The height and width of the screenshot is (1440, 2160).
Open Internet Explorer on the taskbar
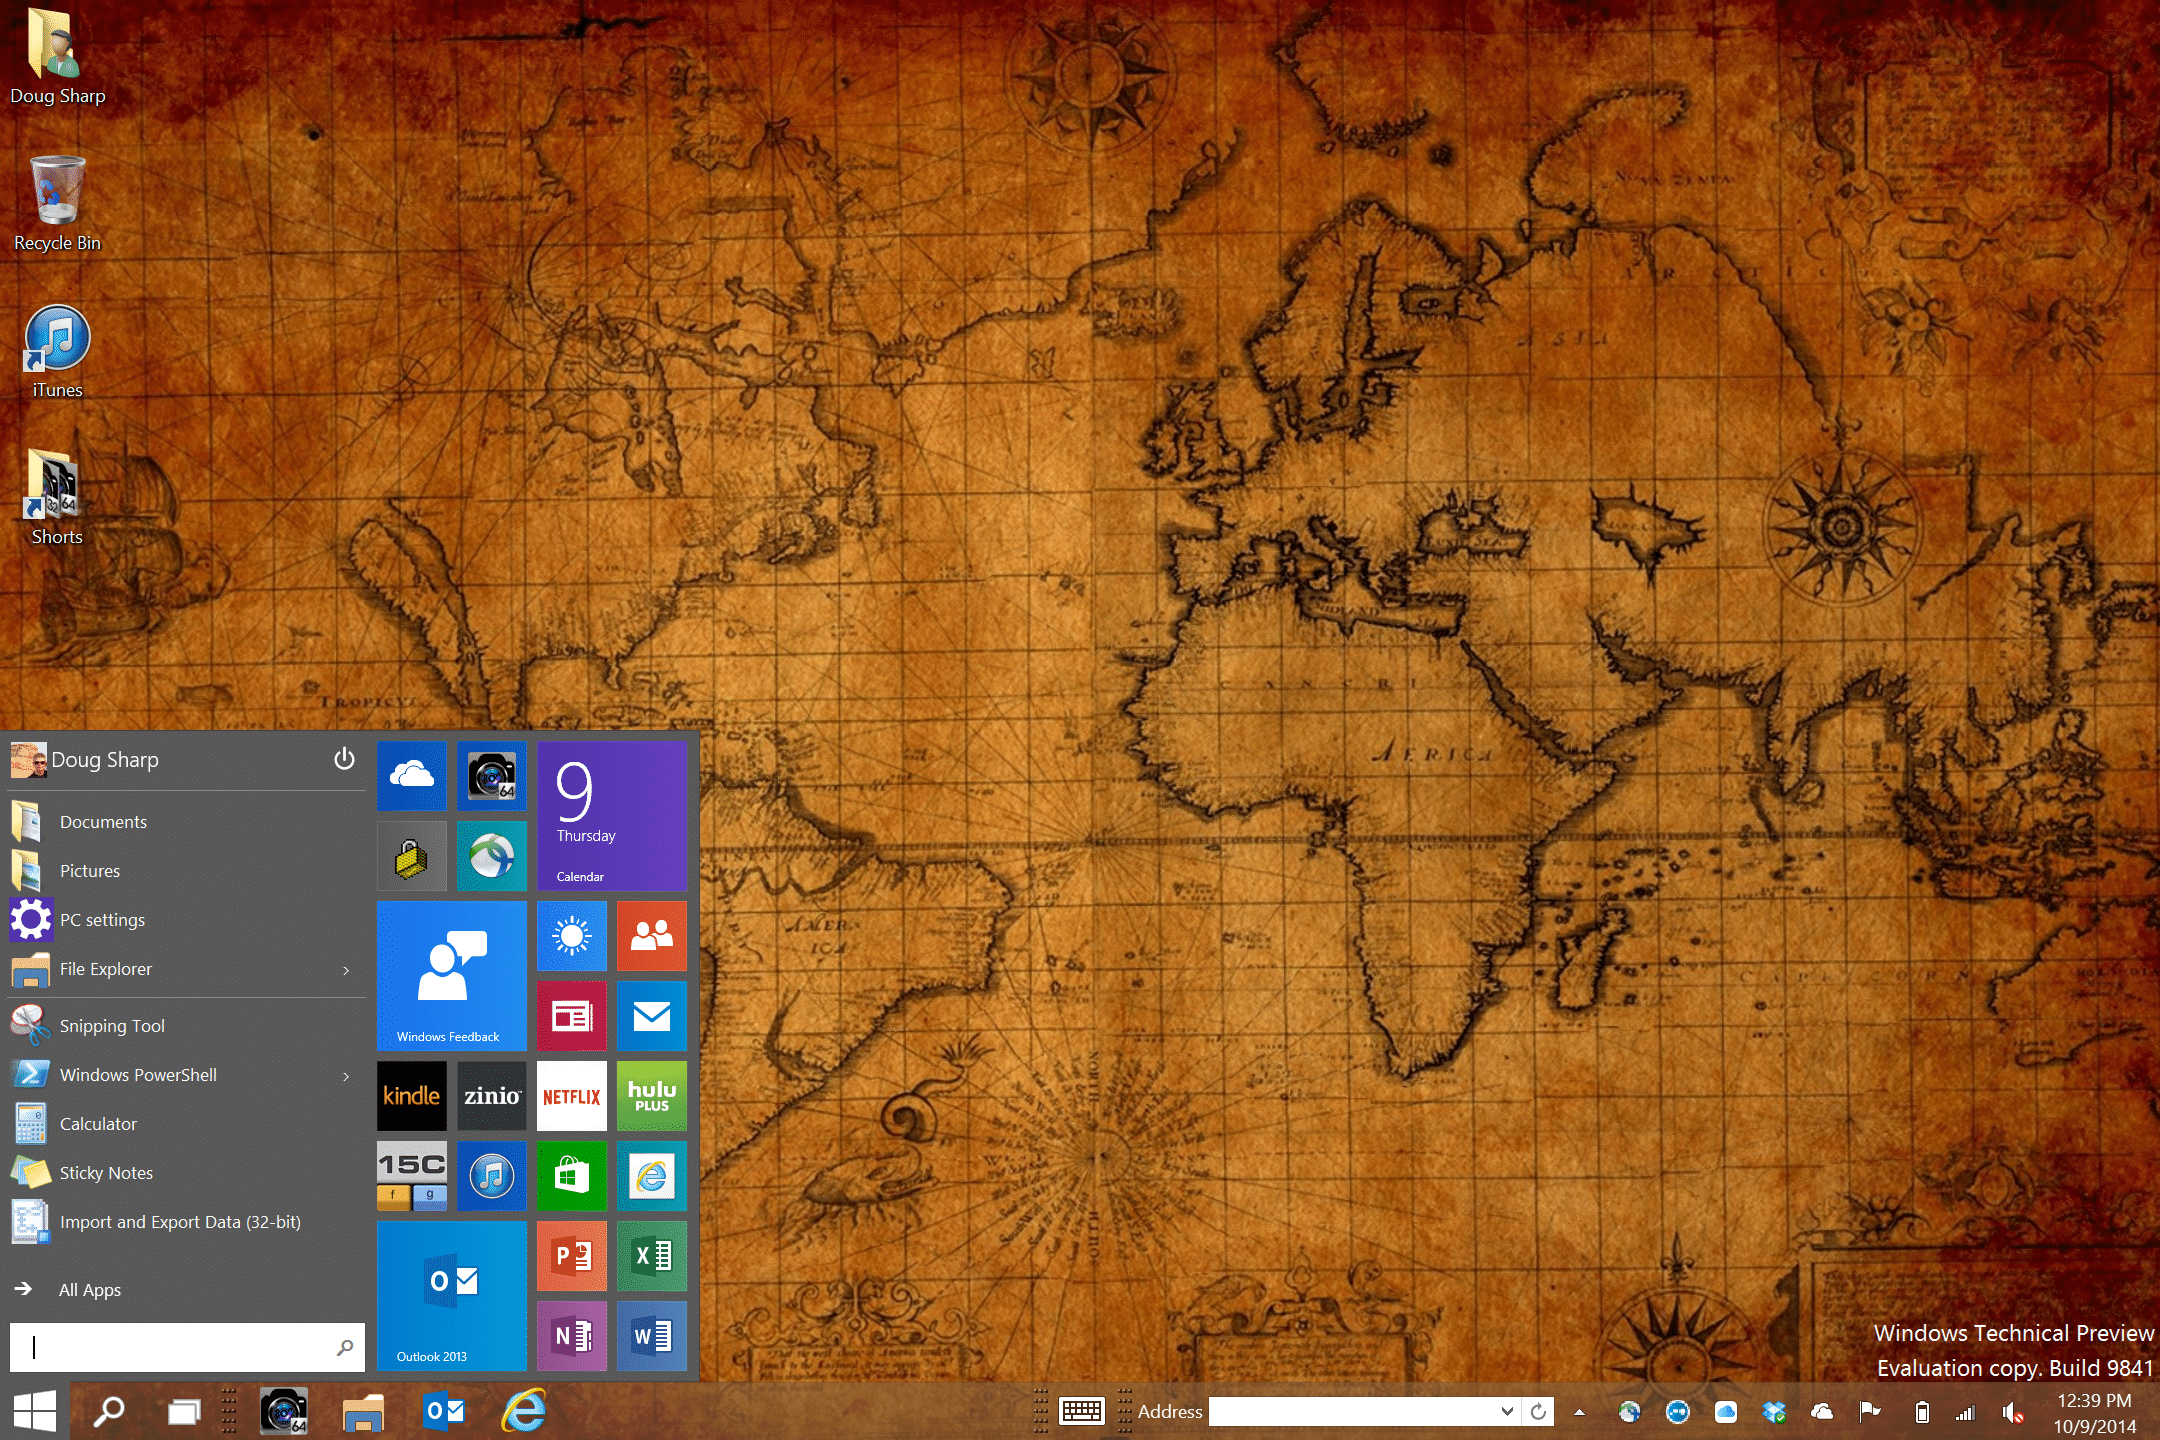524,1411
